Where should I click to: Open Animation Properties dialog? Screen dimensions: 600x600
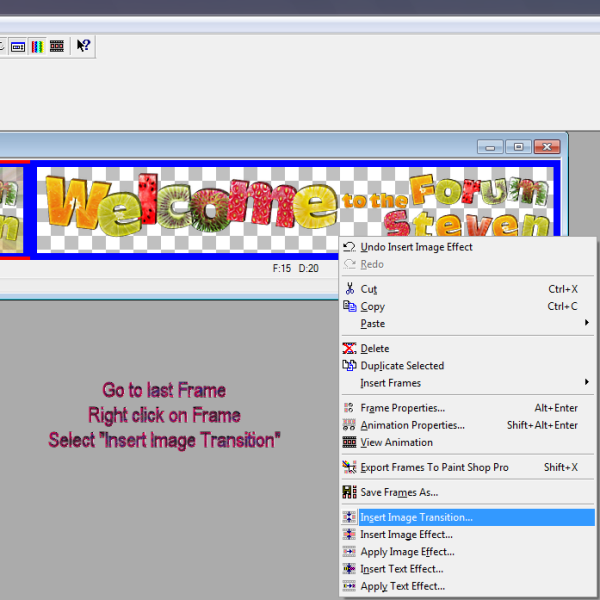pos(468,425)
